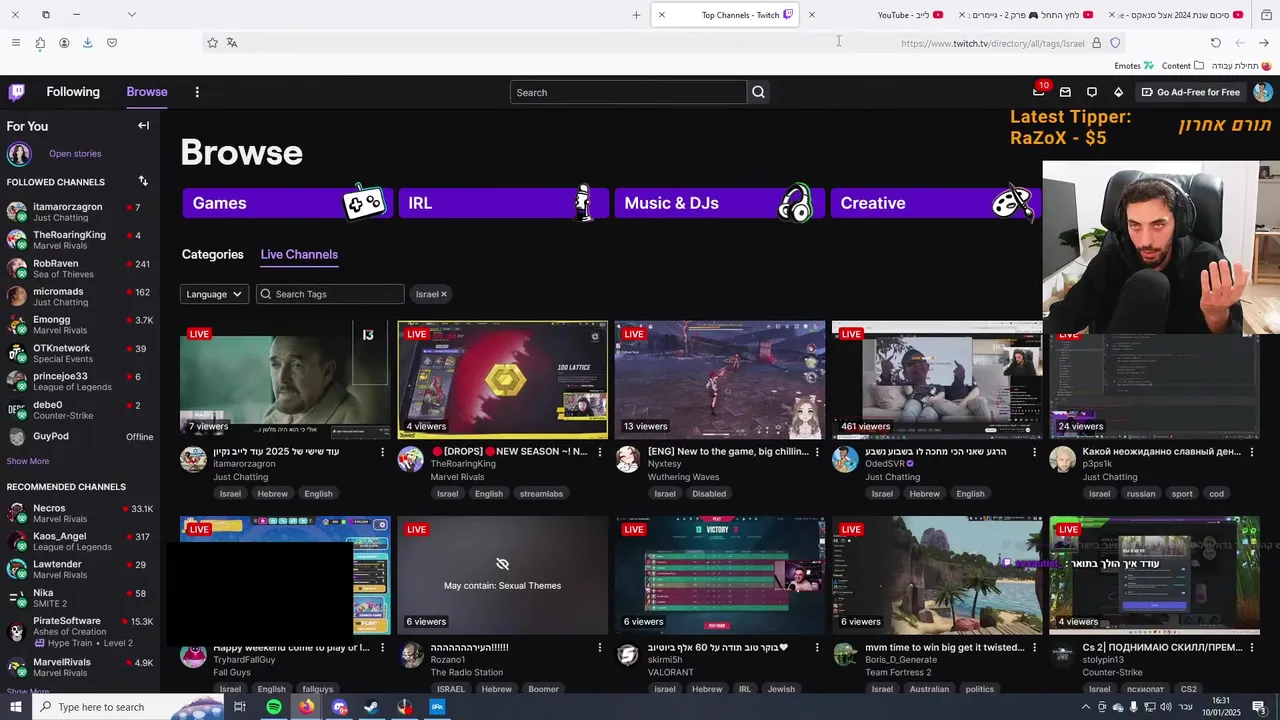Click the Go Ad-Free for Free button

click(1190, 92)
